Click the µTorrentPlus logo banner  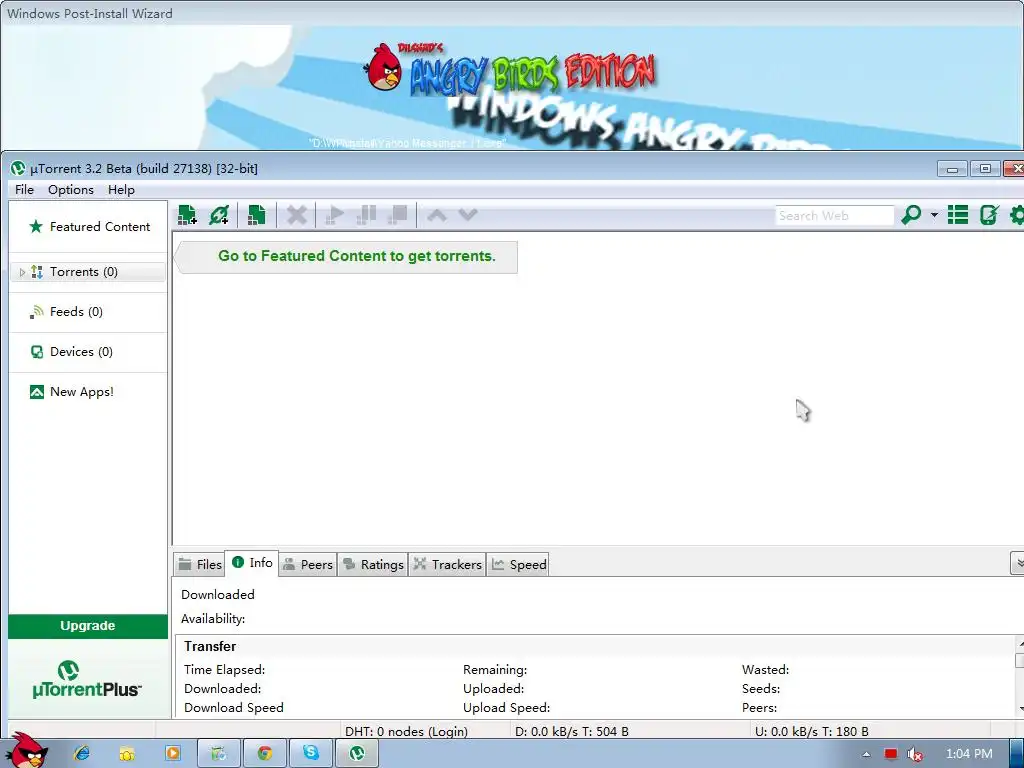click(88, 679)
